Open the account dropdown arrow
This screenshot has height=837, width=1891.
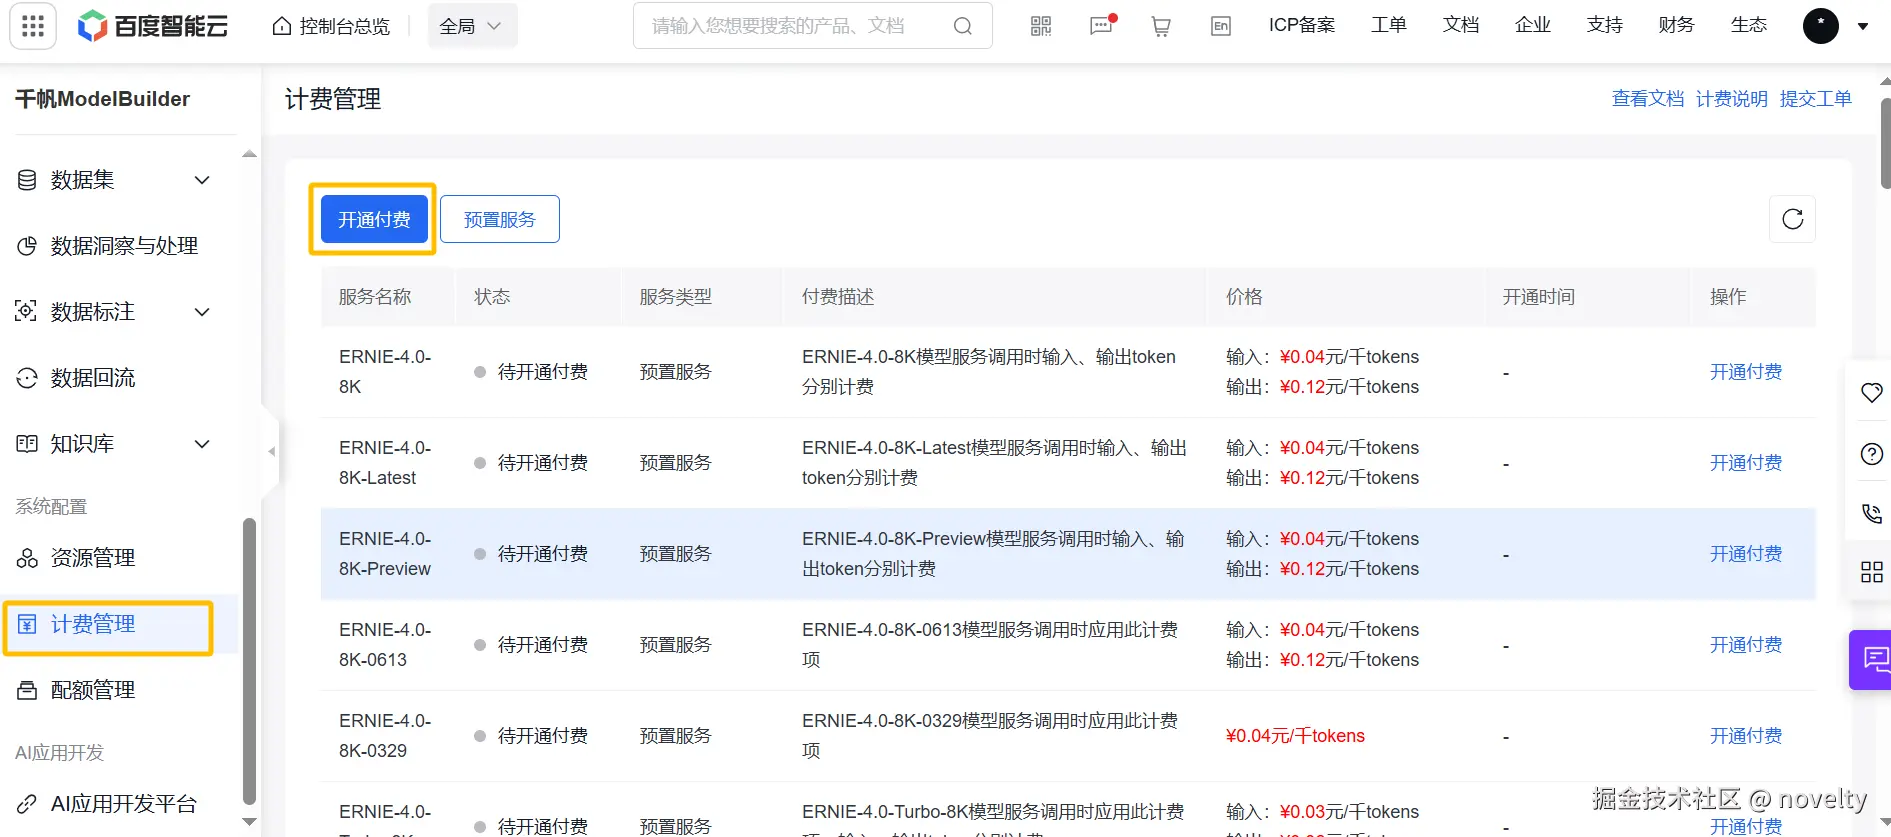coord(1863,27)
